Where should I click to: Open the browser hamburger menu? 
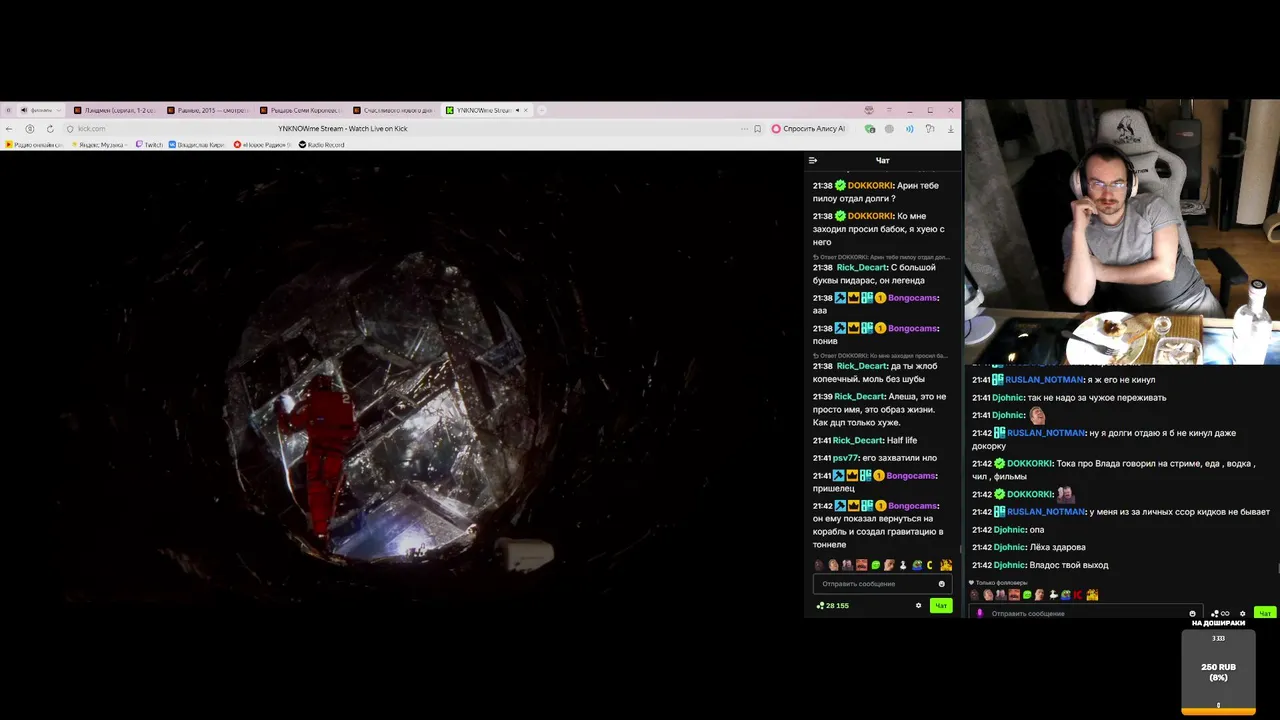(x=889, y=110)
